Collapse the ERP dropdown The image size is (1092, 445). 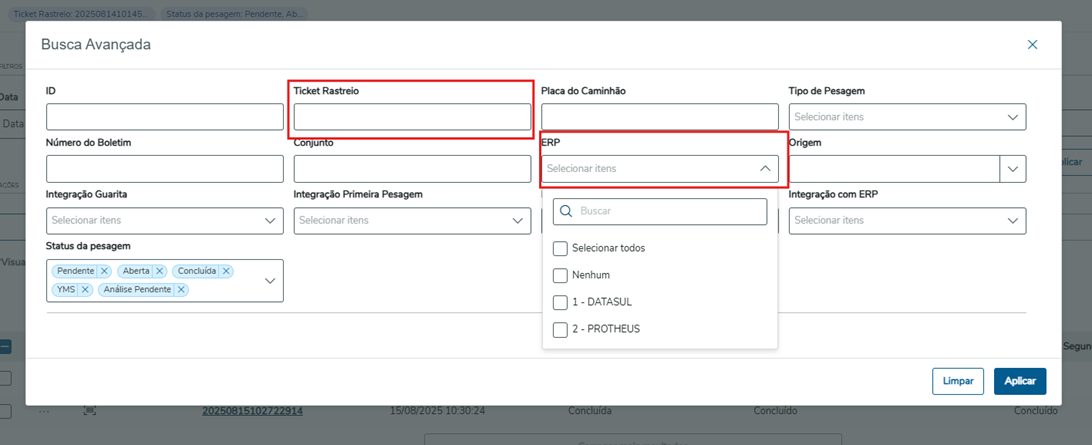click(x=765, y=169)
